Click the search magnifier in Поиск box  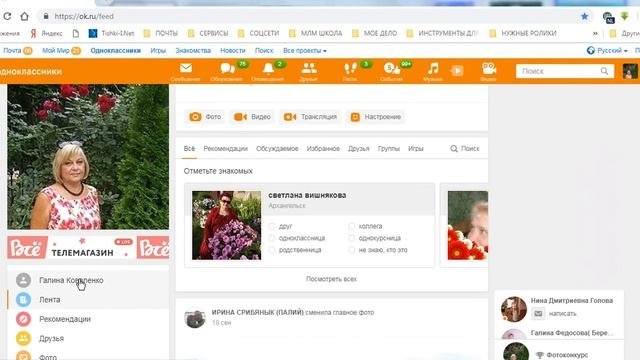(604, 71)
